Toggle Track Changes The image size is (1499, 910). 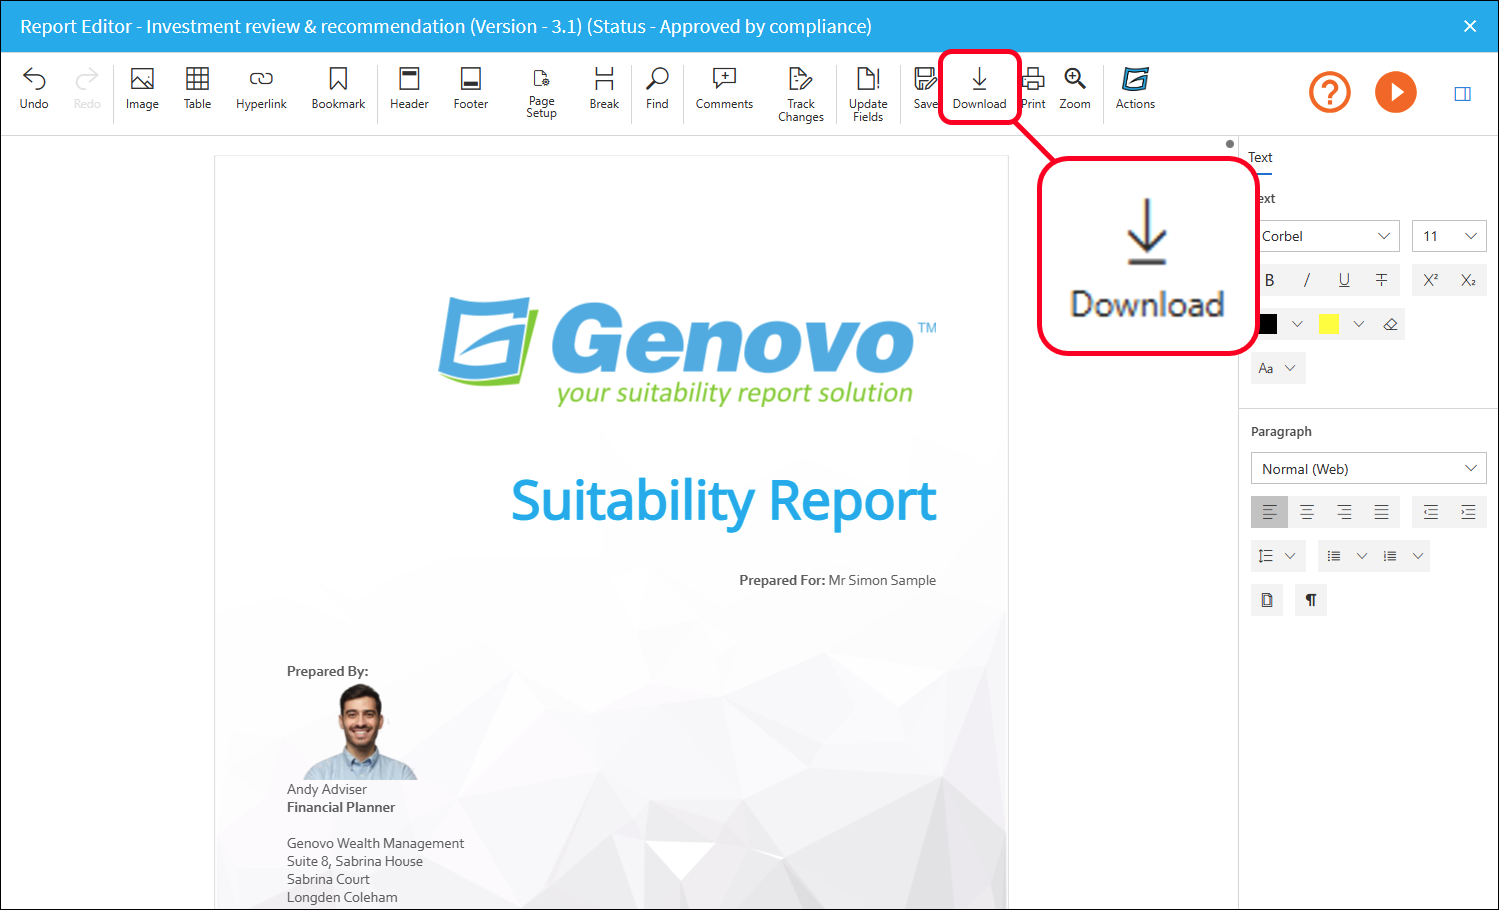click(801, 95)
